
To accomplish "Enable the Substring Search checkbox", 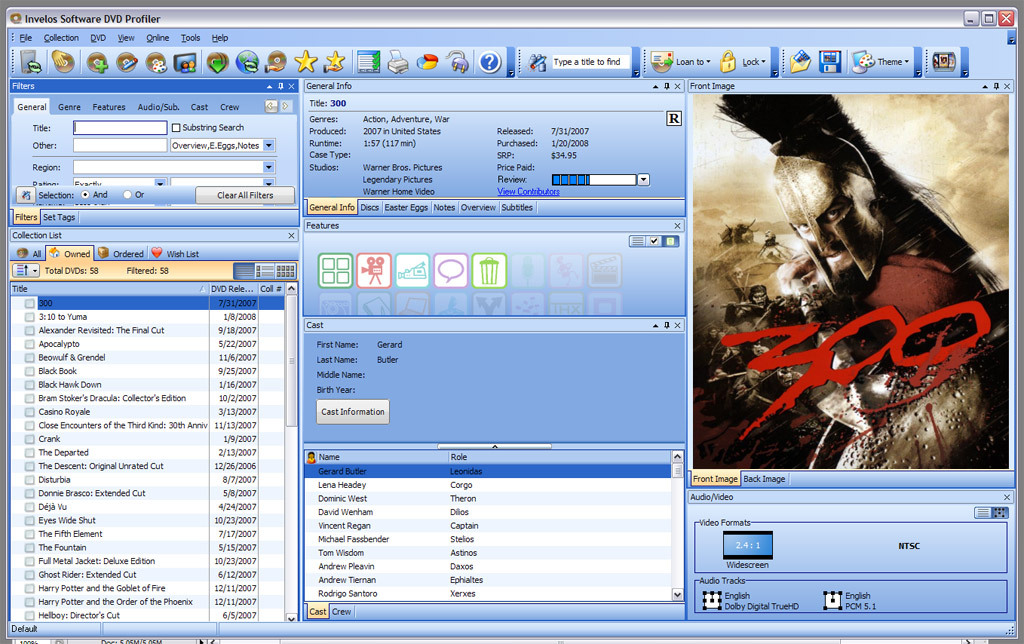I will pos(177,128).
